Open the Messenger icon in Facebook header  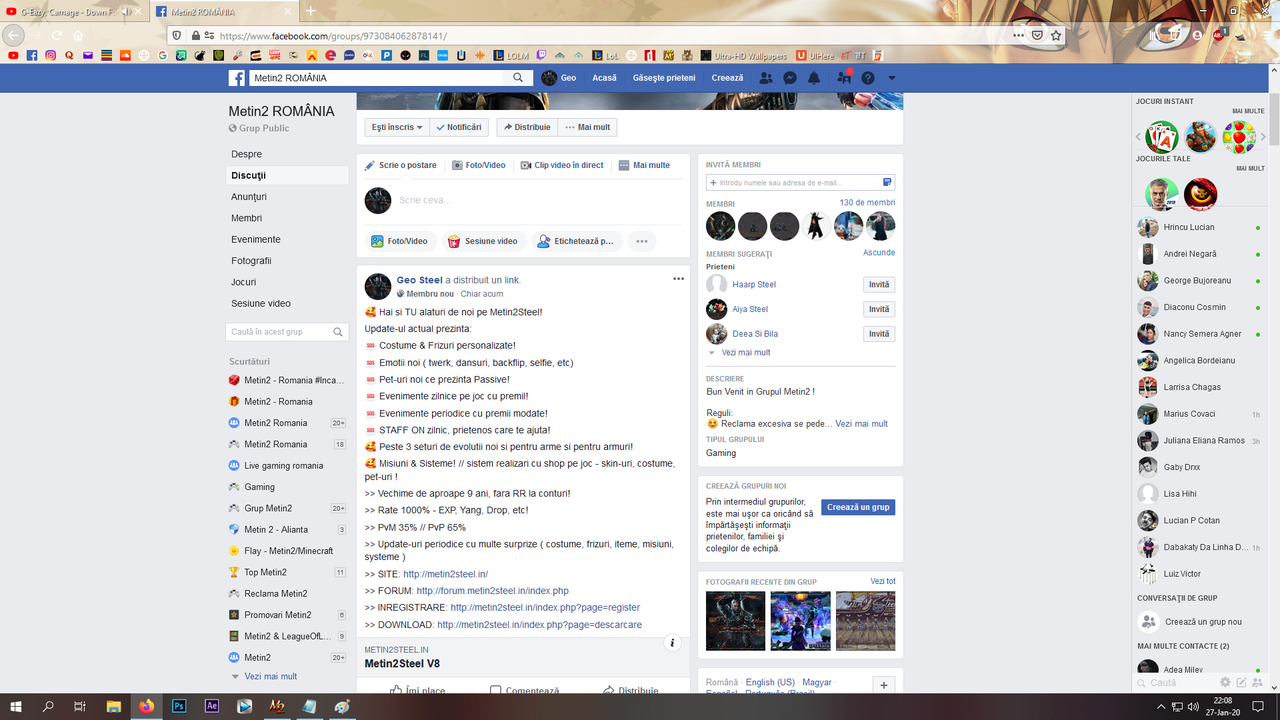tap(790, 78)
